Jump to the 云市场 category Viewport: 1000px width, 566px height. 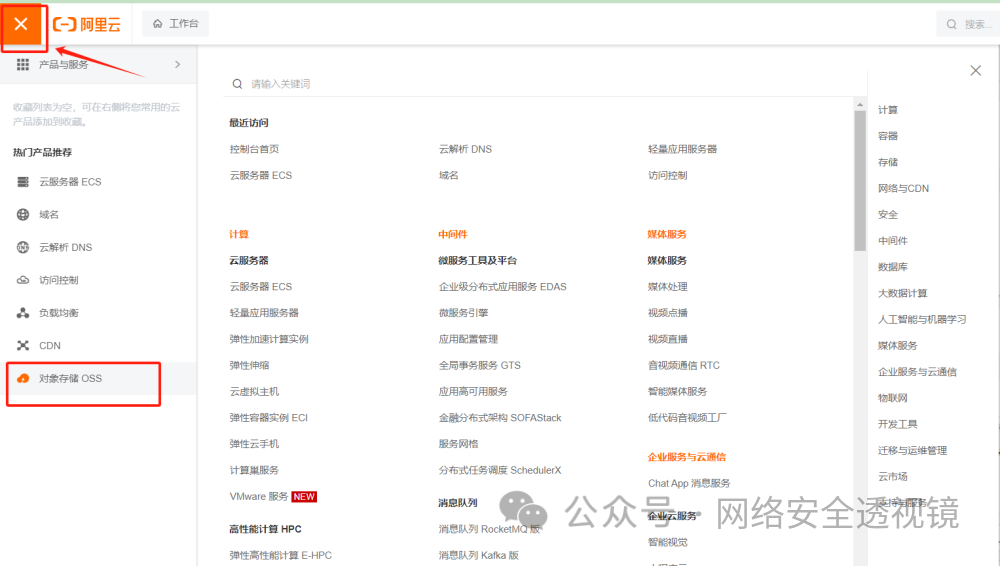click(893, 476)
